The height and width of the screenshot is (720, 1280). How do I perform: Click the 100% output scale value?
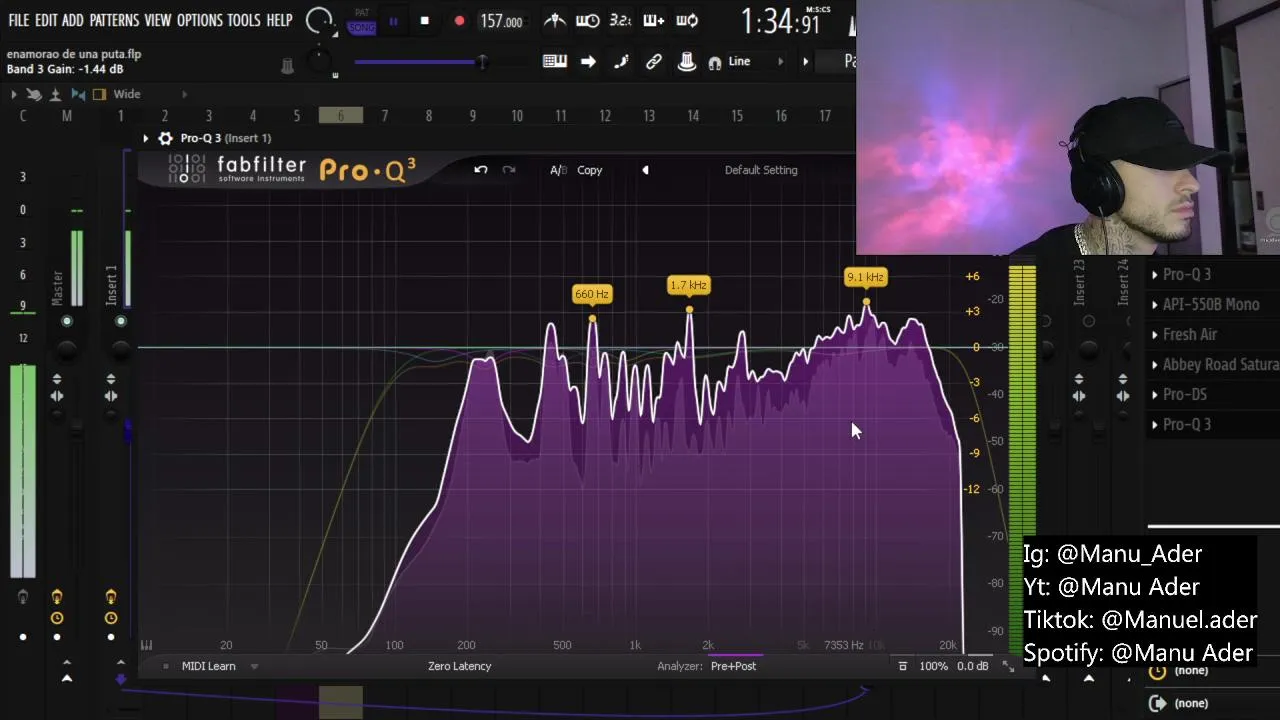pyautogui.click(x=933, y=666)
